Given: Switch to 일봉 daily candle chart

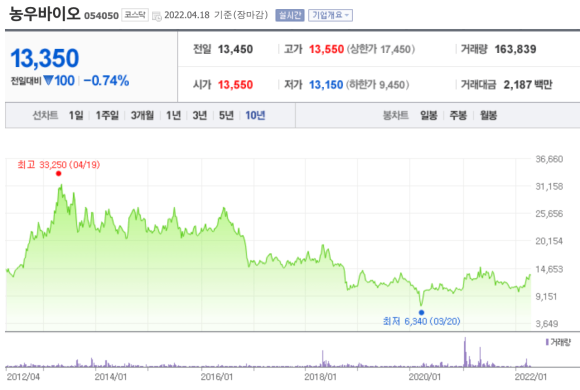Looking at the screenshot, I should click(x=429, y=115).
